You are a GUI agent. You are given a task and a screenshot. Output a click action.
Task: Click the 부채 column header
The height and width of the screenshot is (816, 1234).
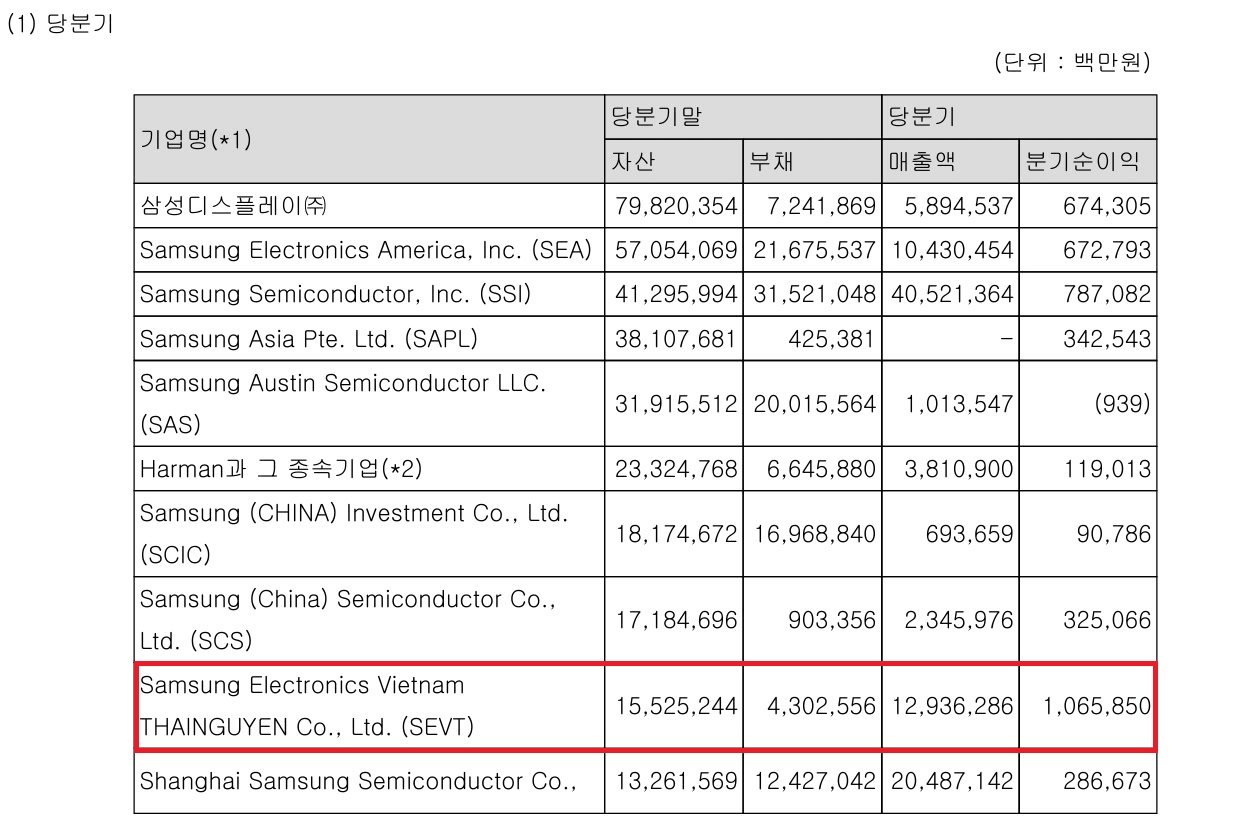pyautogui.click(x=812, y=161)
